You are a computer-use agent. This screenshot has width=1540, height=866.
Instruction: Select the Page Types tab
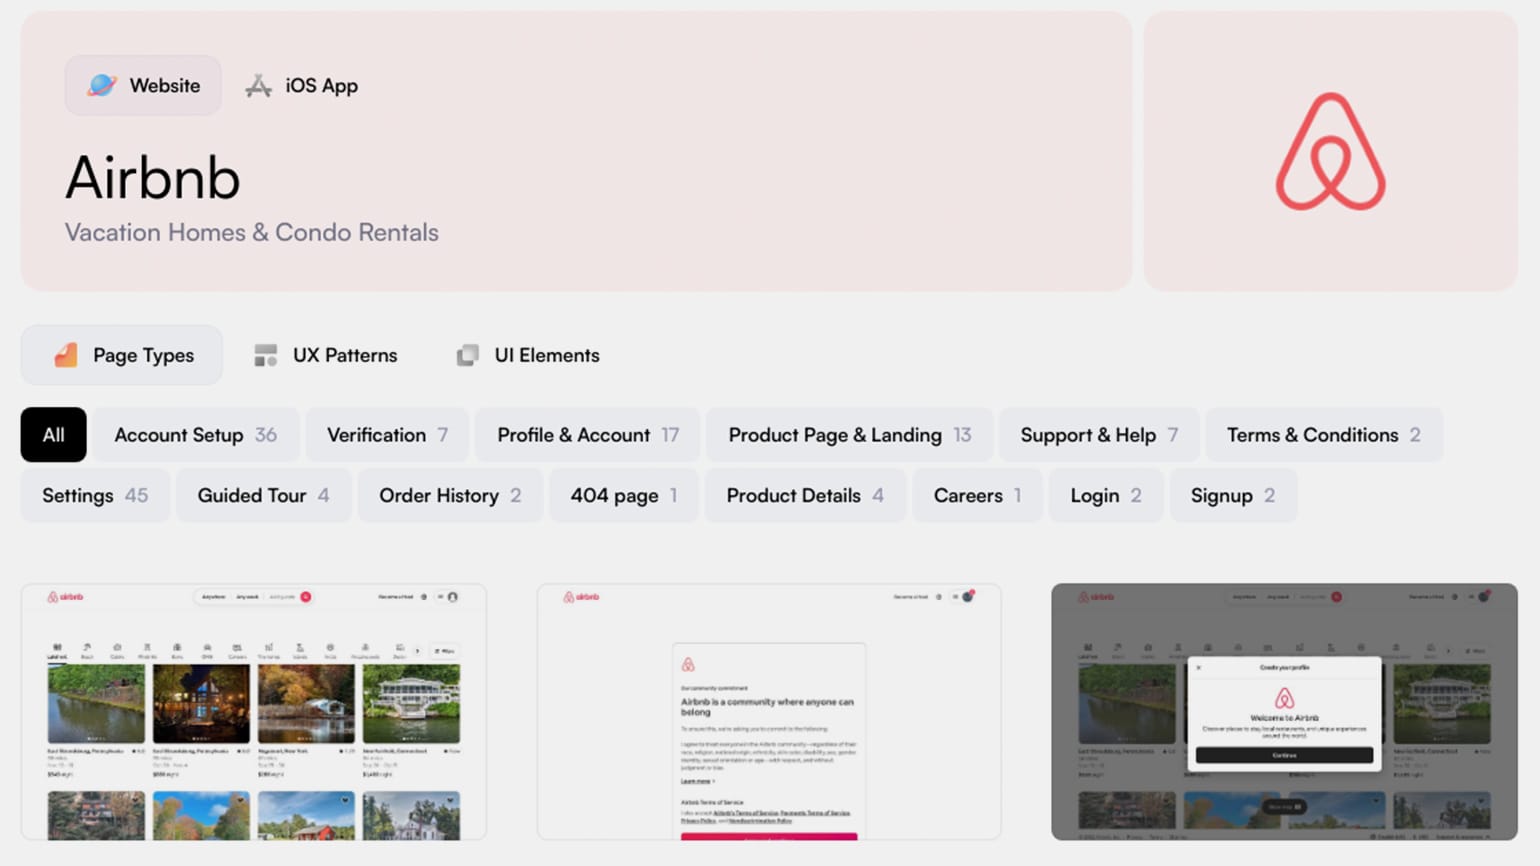122,355
